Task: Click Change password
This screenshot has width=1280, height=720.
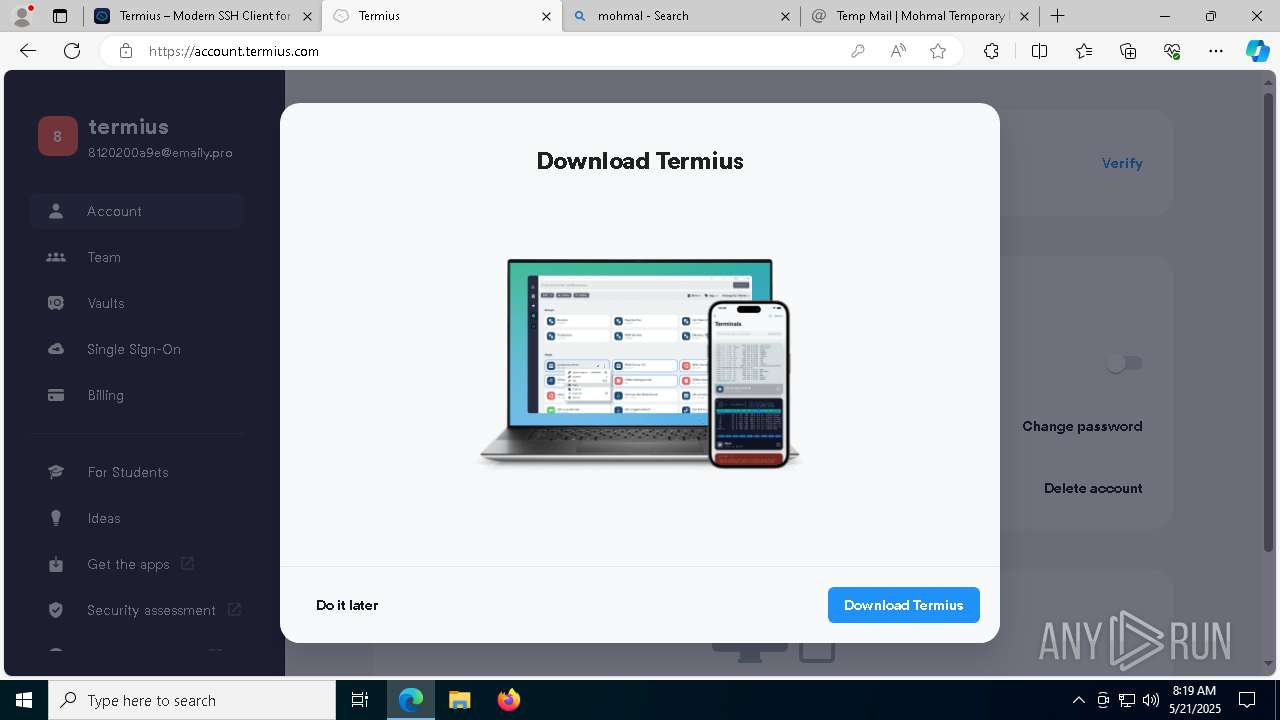Action: point(1082,426)
